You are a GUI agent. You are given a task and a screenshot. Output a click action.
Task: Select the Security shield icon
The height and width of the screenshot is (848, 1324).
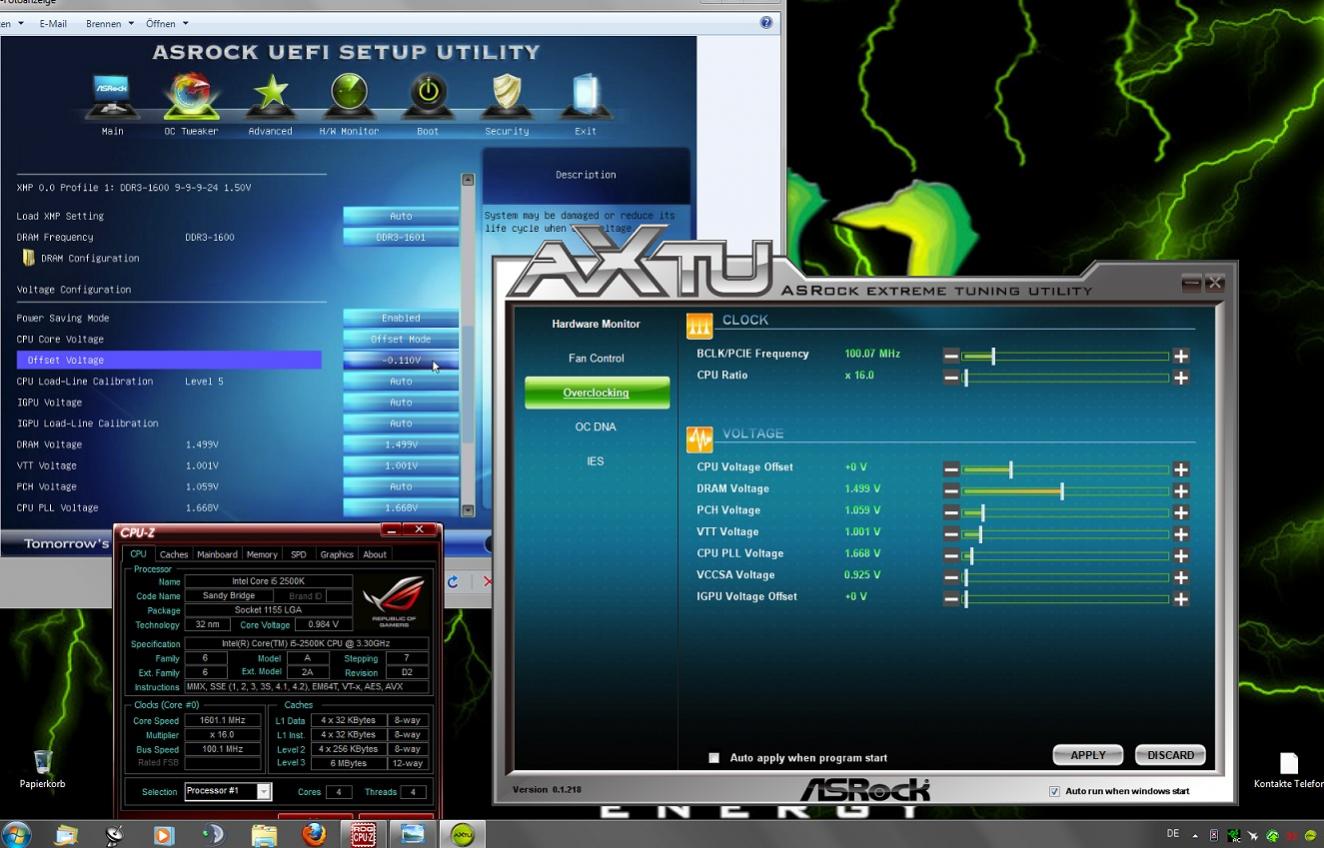[507, 98]
